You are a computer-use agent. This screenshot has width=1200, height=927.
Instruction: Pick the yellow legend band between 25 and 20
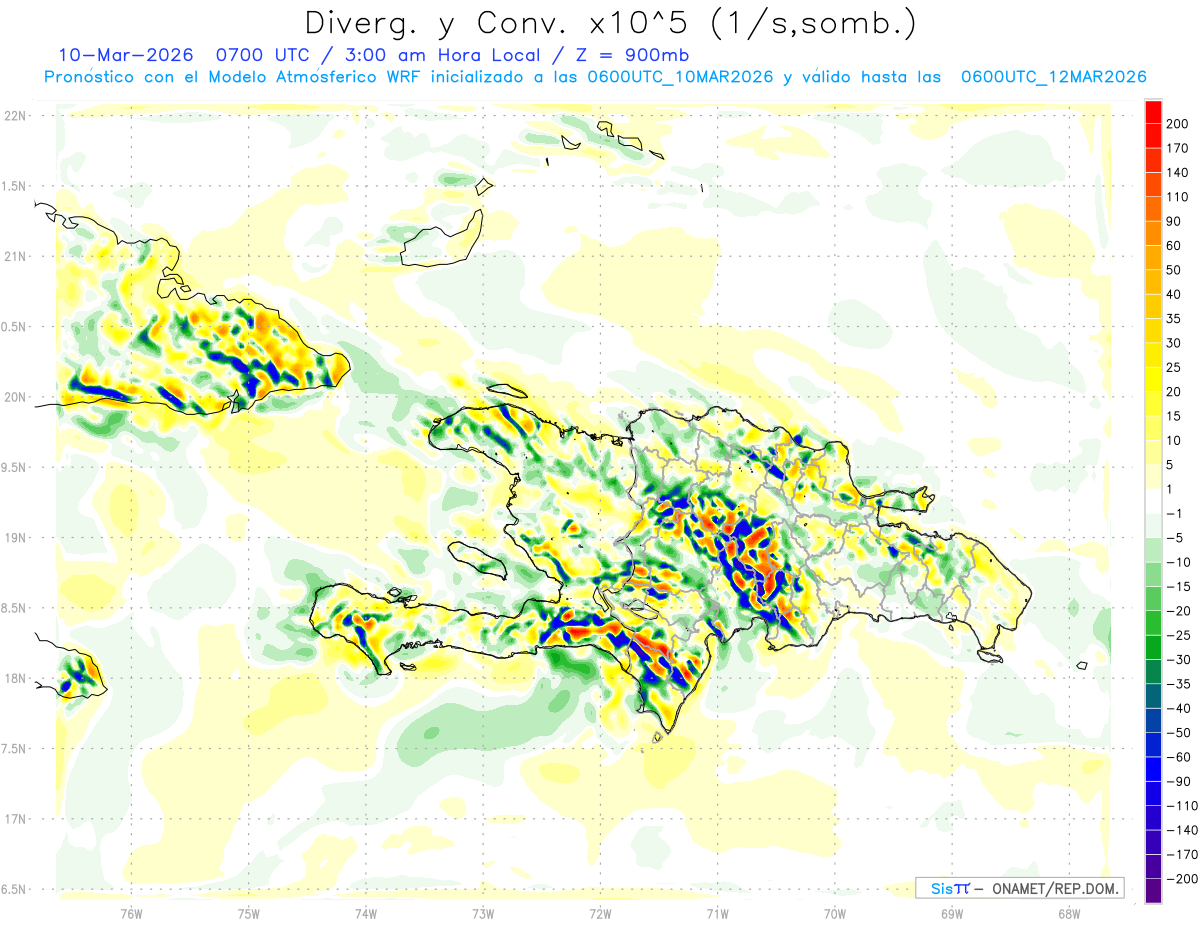(1153, 380)
